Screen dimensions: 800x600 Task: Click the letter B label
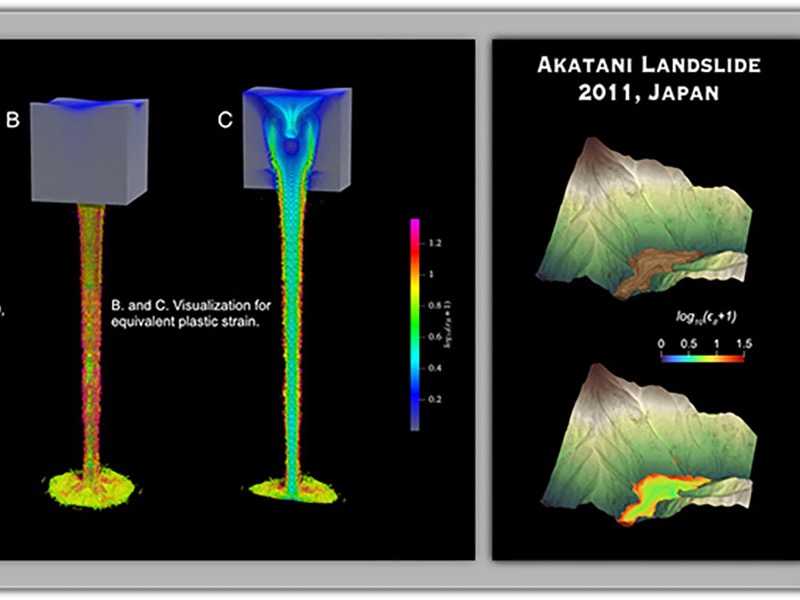coord(13,120)
